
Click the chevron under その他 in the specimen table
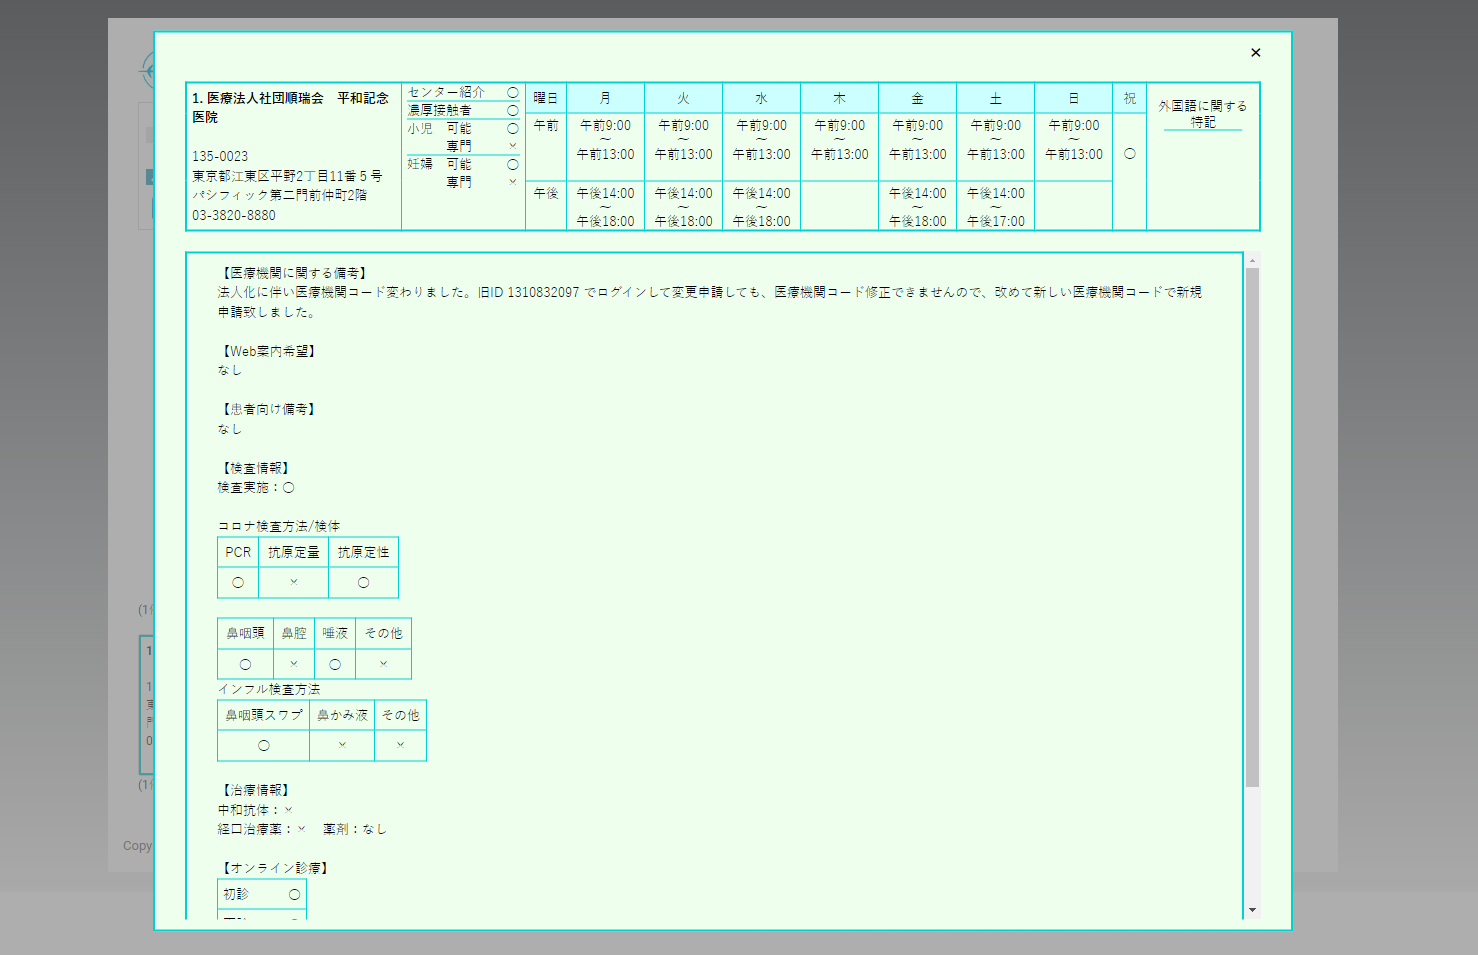[x=383, y=663]
